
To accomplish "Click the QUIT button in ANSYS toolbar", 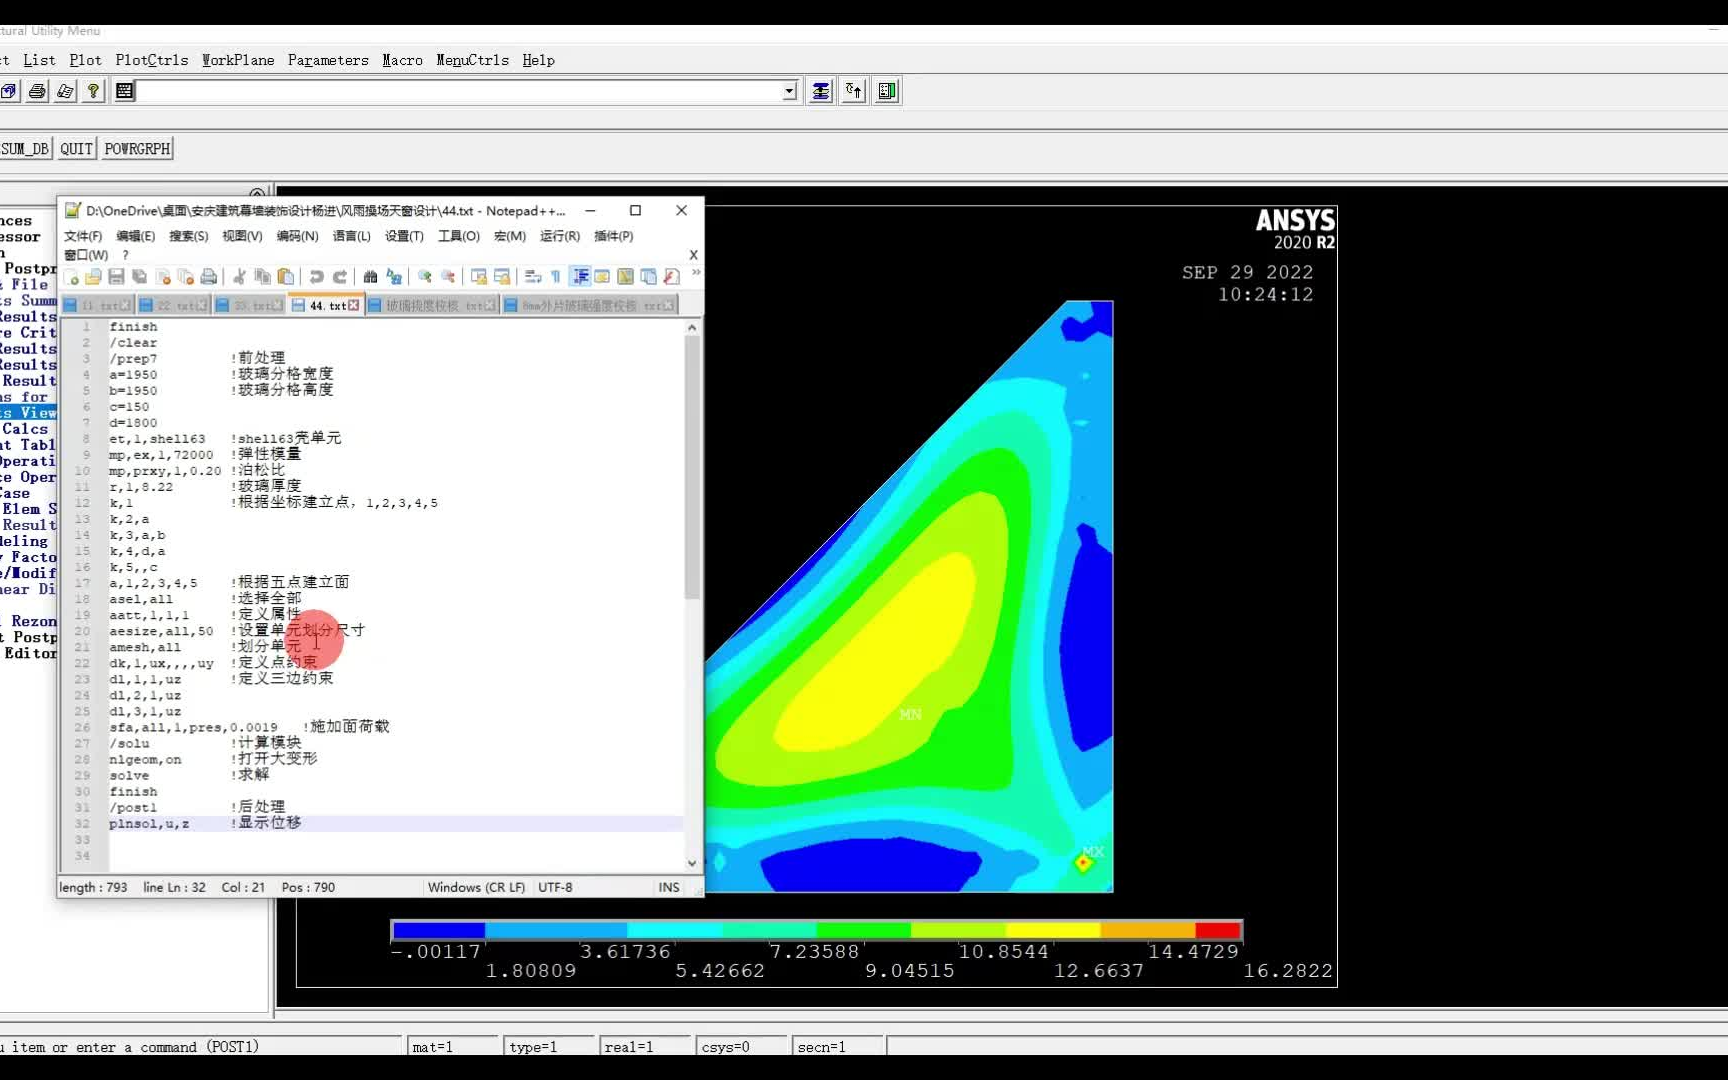I will click(x=76, y=149).
